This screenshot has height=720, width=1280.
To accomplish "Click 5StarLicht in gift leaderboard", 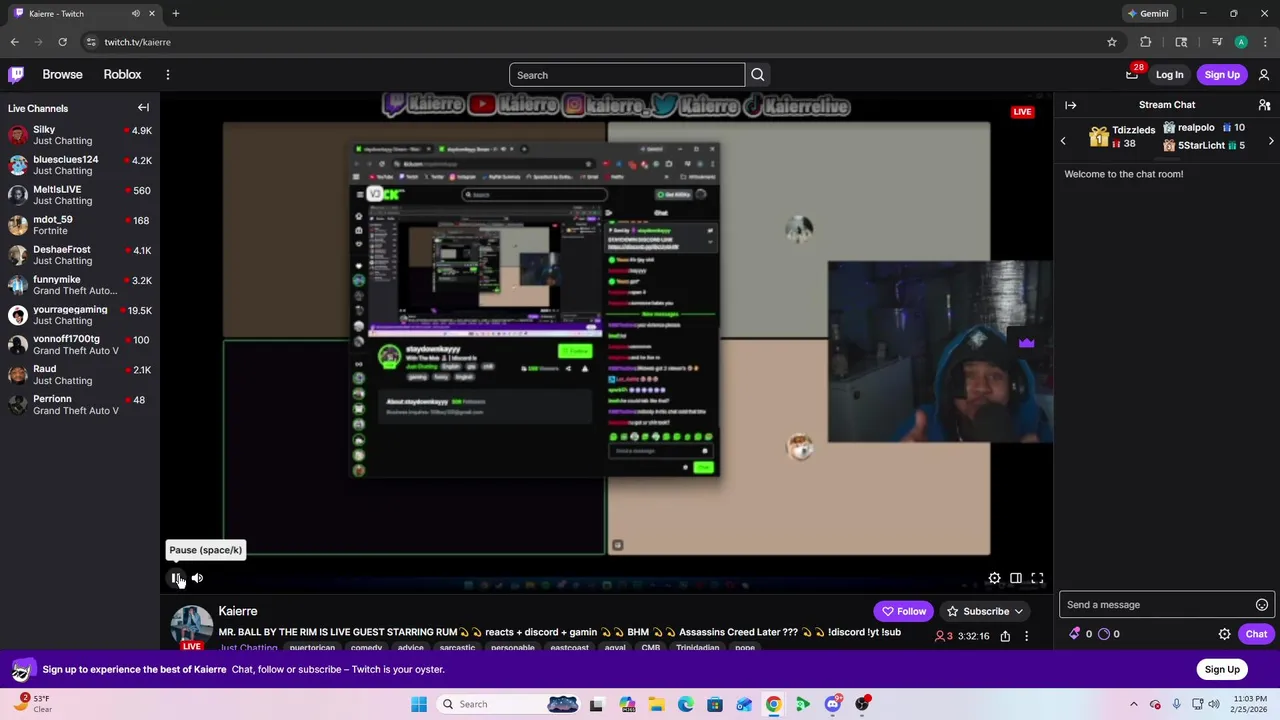I will coord(1201,146).
